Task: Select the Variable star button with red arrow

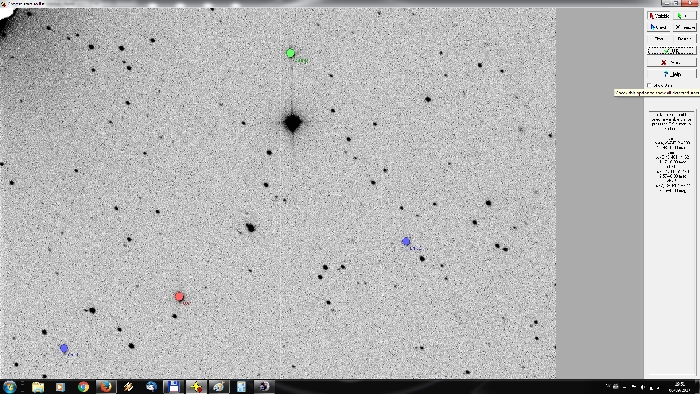Action: (x=658, y=16)
